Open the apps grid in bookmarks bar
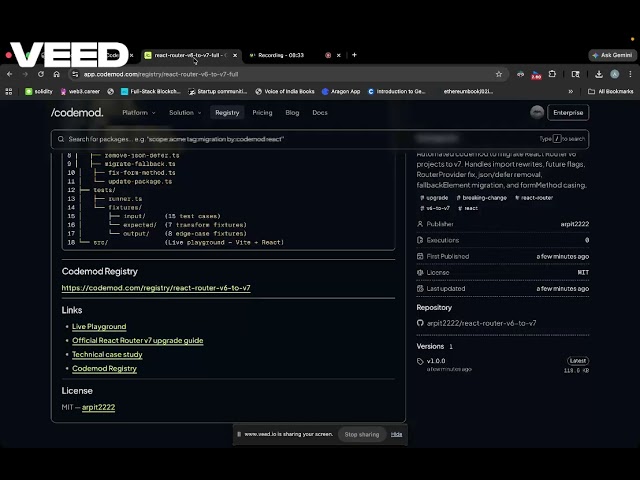The image size is (640, 480). click(x=9, y=91)
